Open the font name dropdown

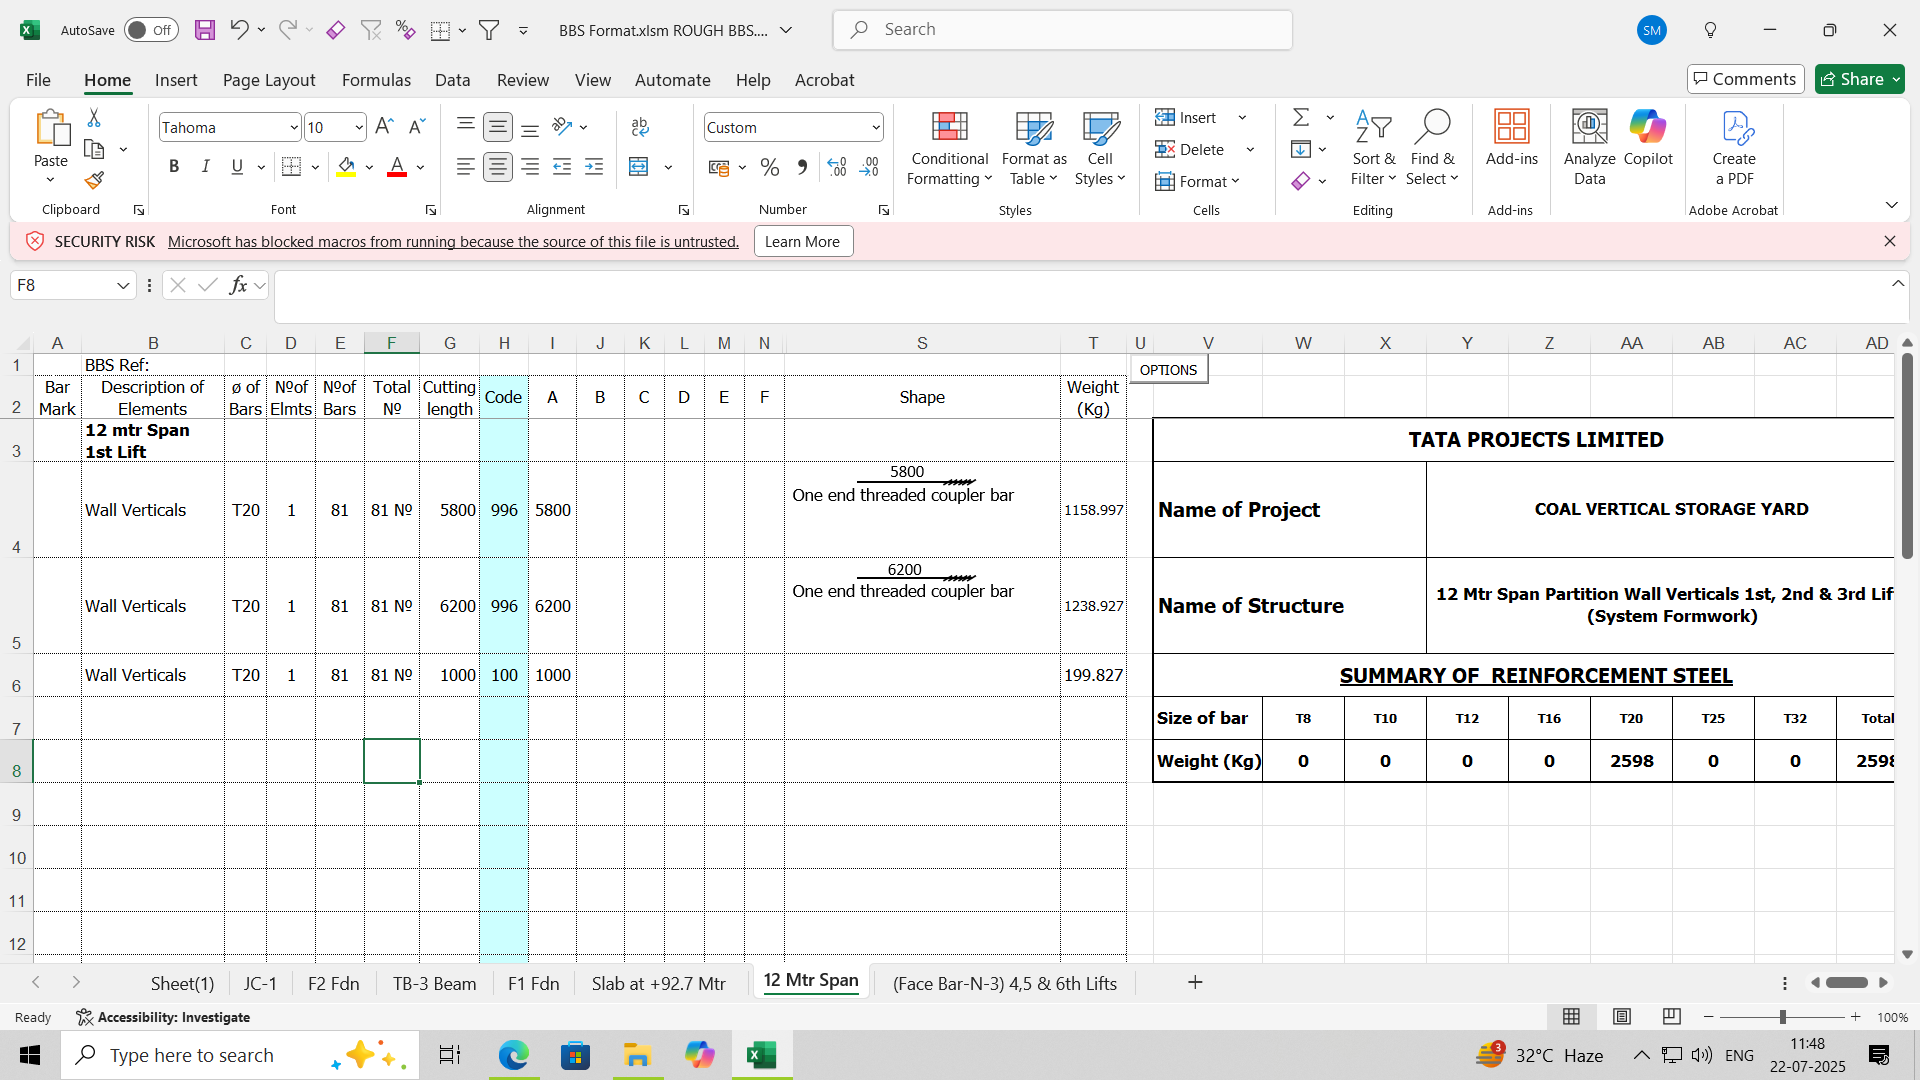pyautogui.click(x=293, y=127)
